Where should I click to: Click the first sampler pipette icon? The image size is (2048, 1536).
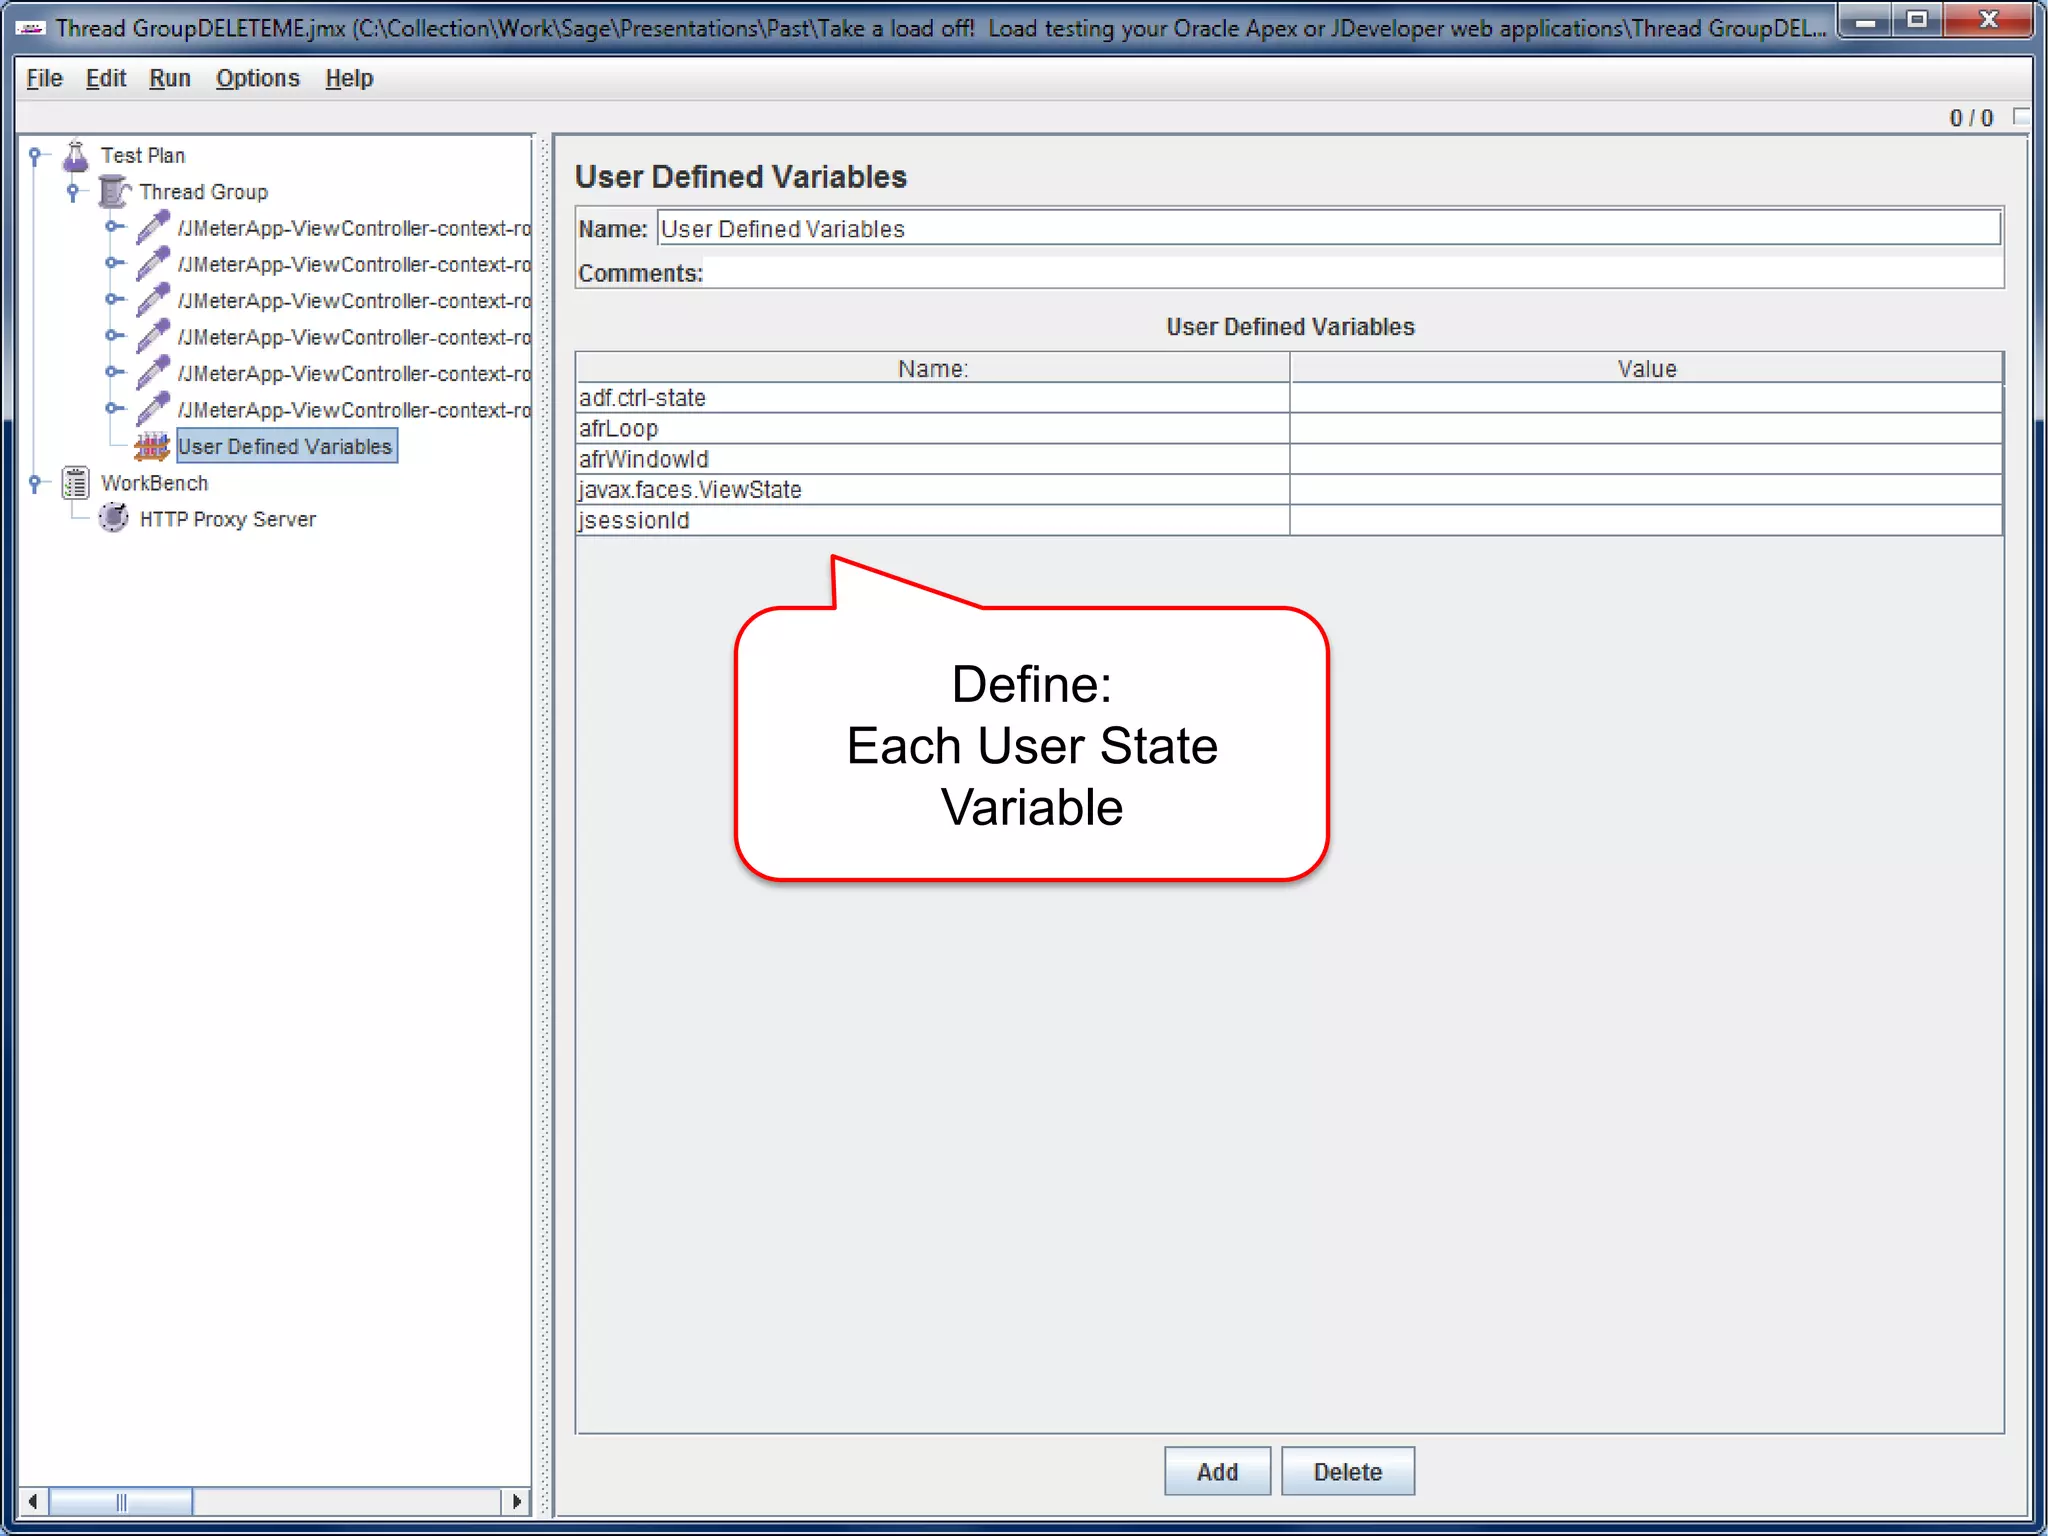point(152,228)
